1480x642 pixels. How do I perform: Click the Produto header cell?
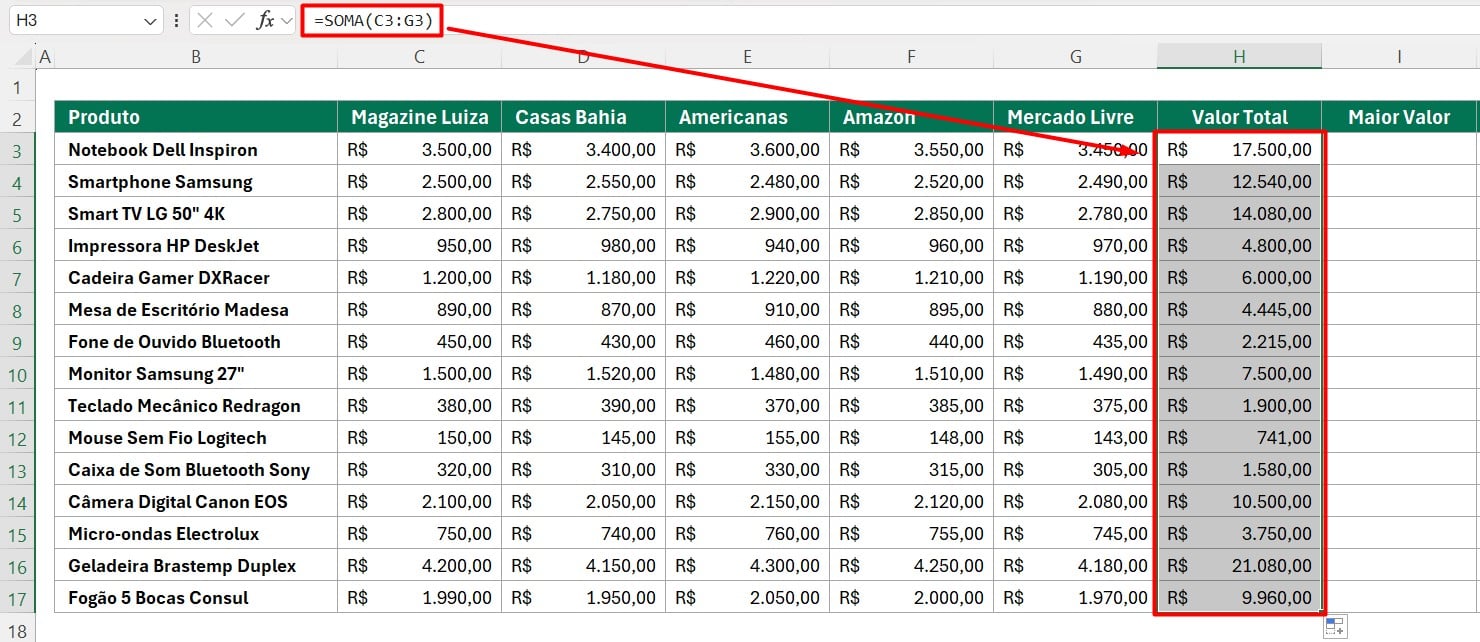(x=196, y=117)
